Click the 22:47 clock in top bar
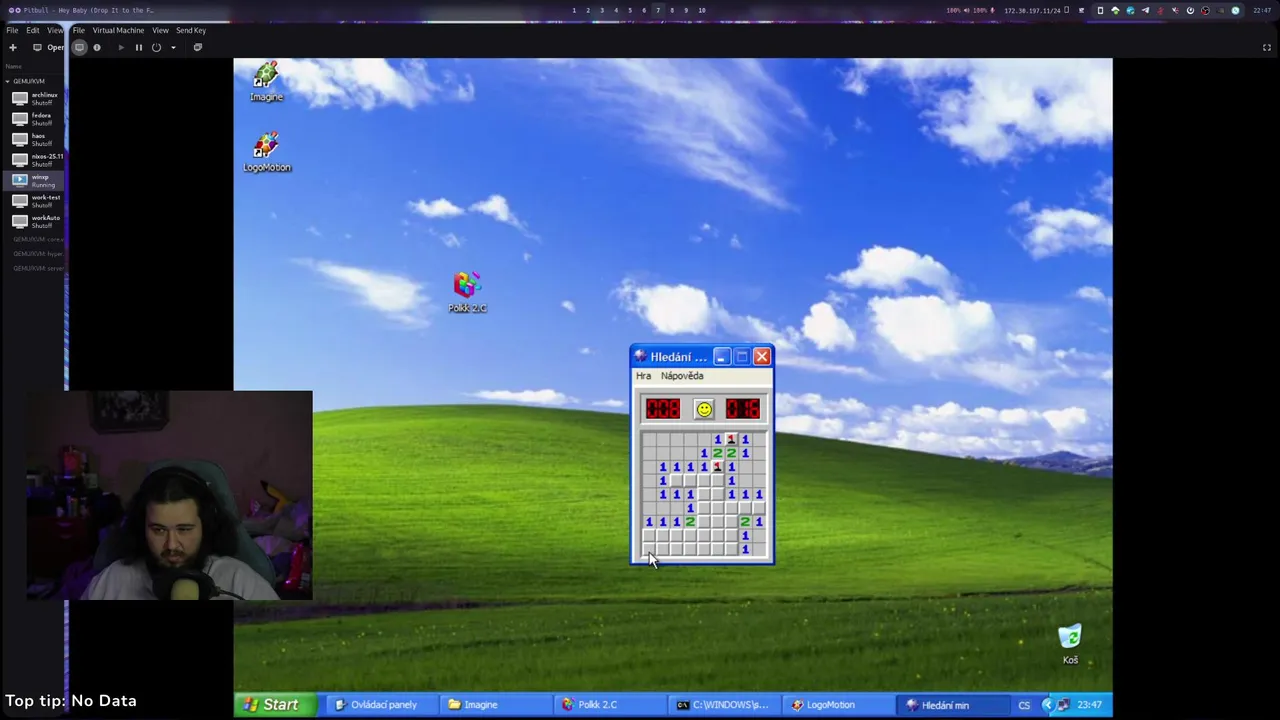The width and height of the screenshot is (1280, 720). coord(1262,10)
